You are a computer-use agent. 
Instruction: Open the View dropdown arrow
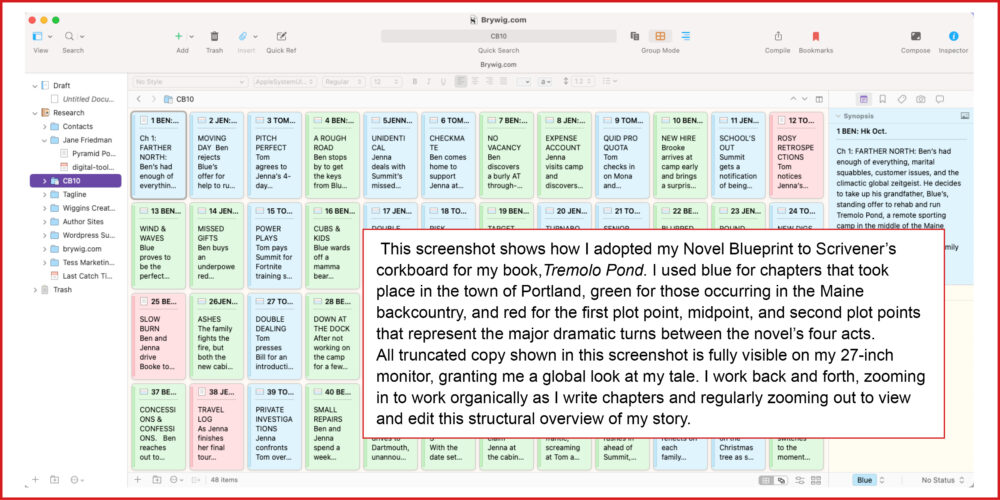50,37
